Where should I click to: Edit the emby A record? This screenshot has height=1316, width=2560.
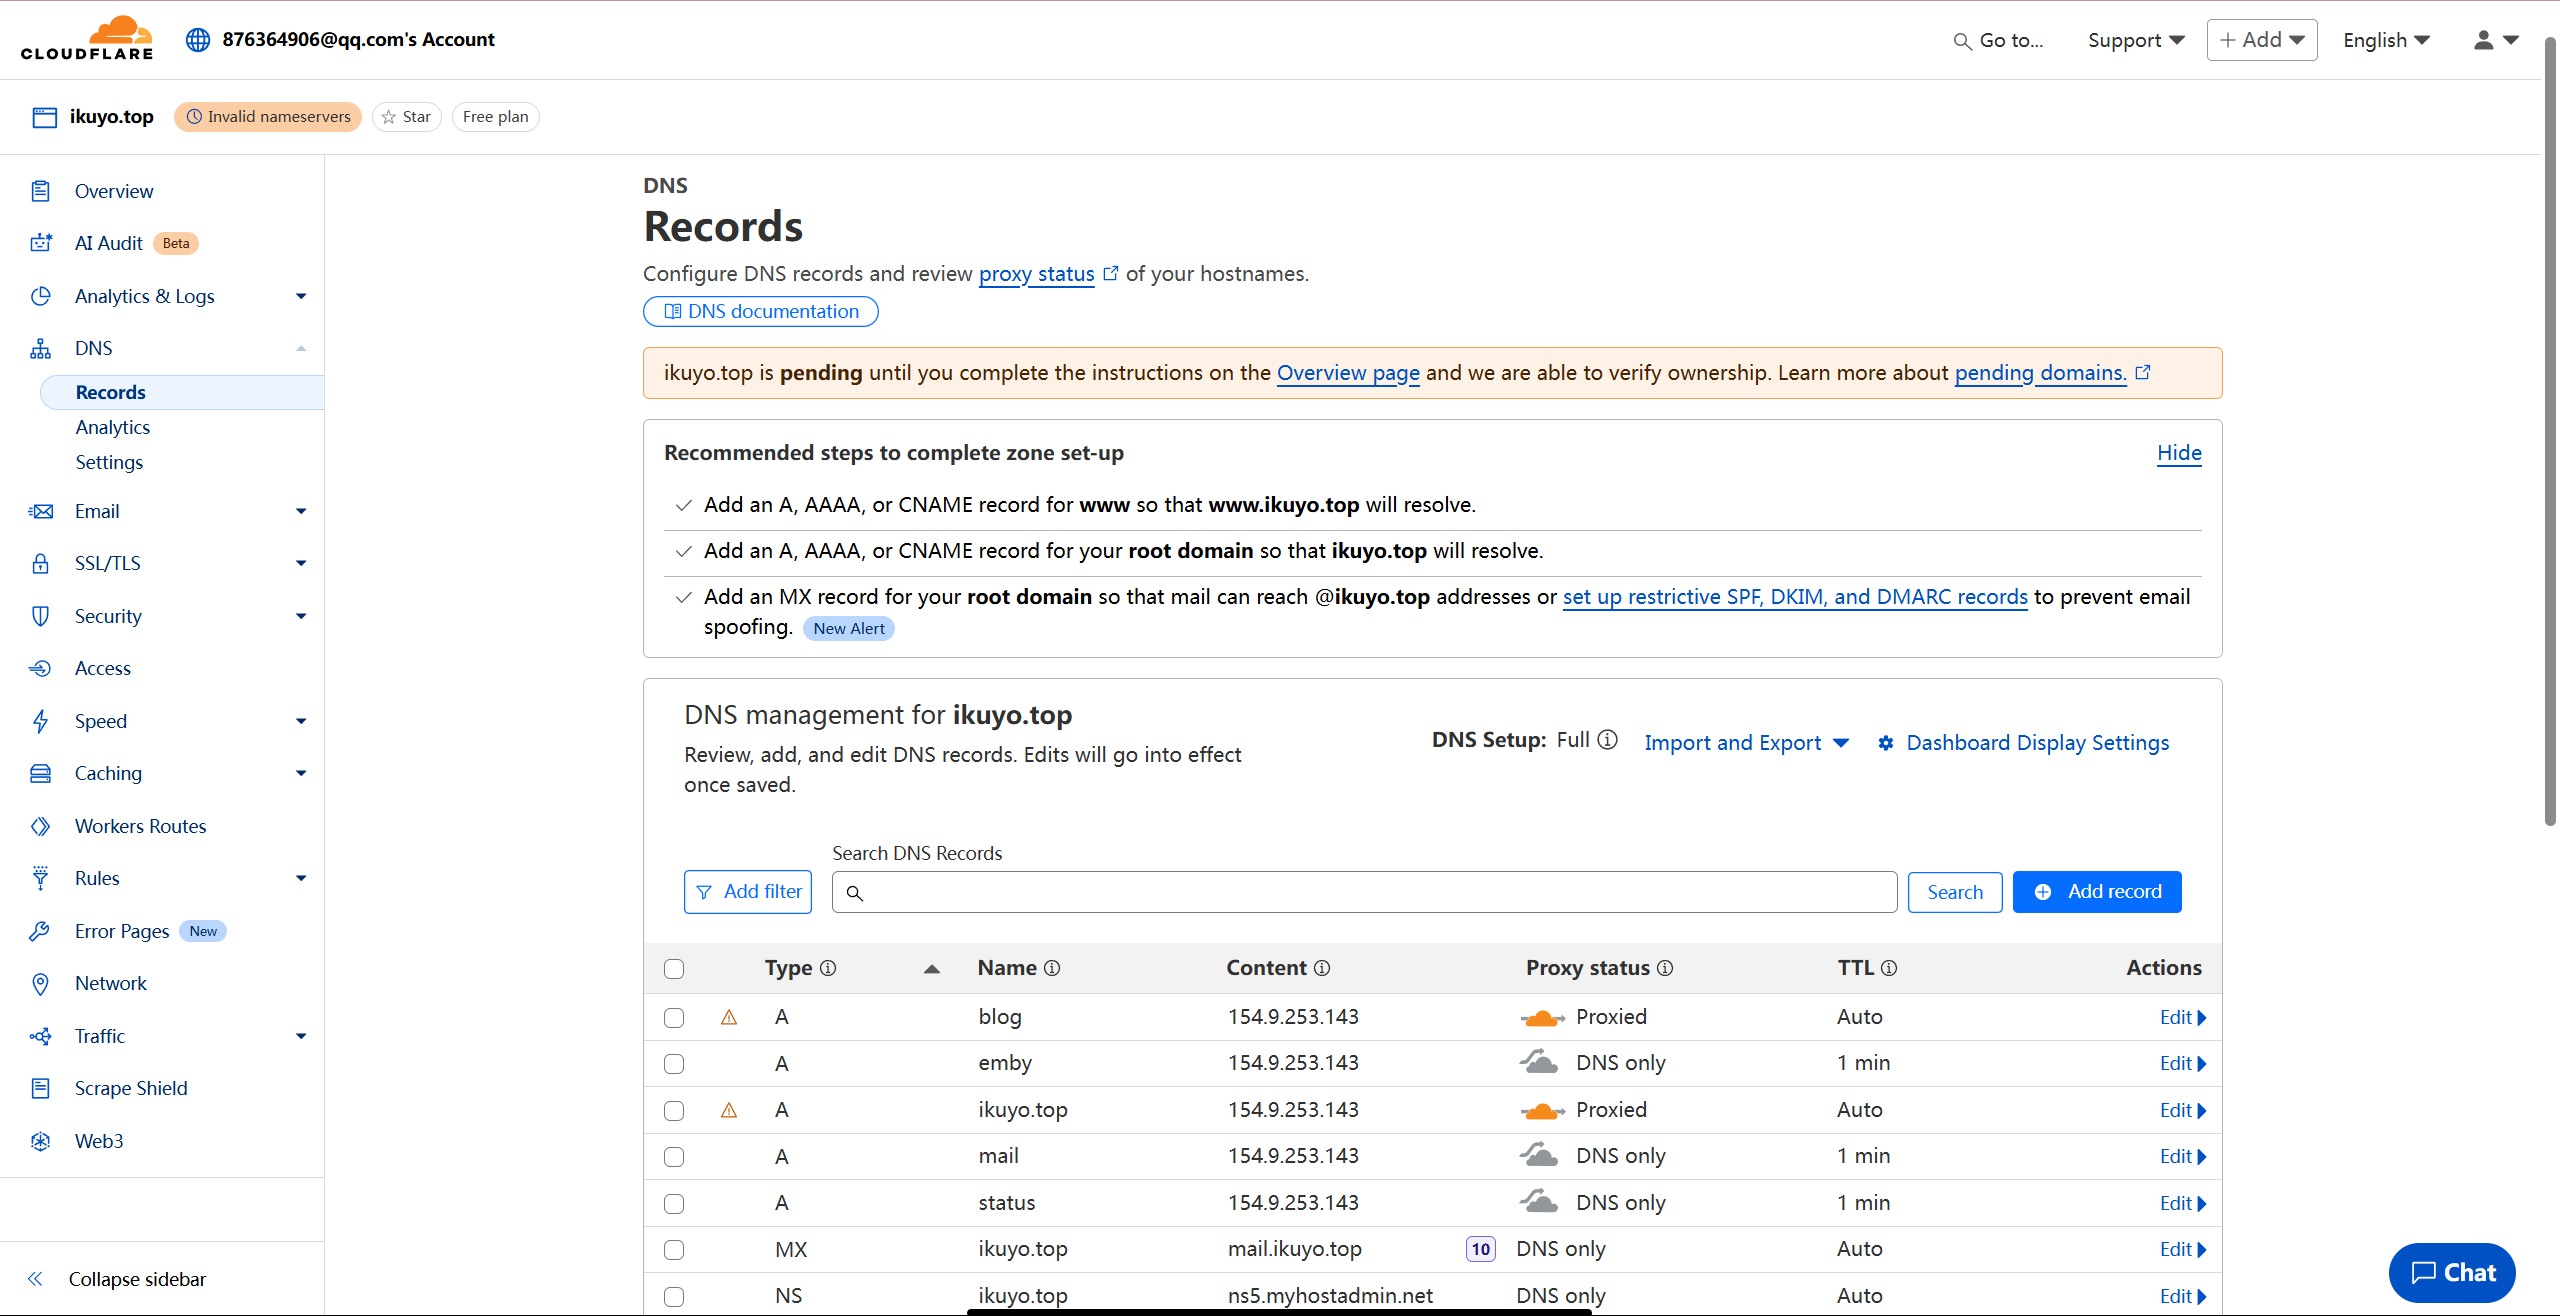(2182, 1064)
